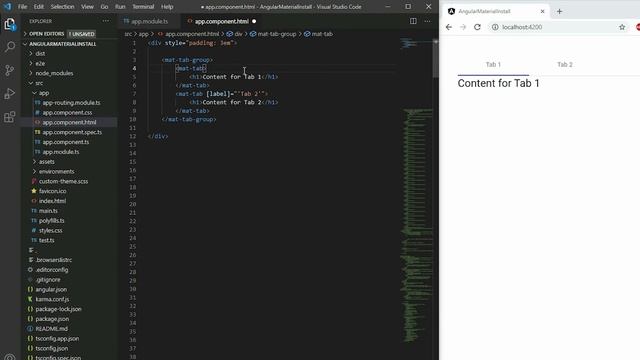Open karma.conf.js file
Viewport: 640px width, 360px height.
click(x=52, y=299)
